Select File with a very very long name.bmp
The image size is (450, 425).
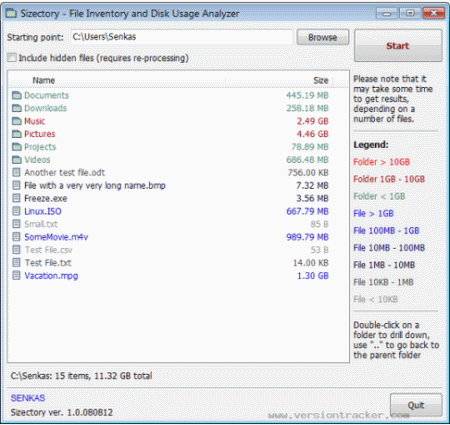(95, 185)
